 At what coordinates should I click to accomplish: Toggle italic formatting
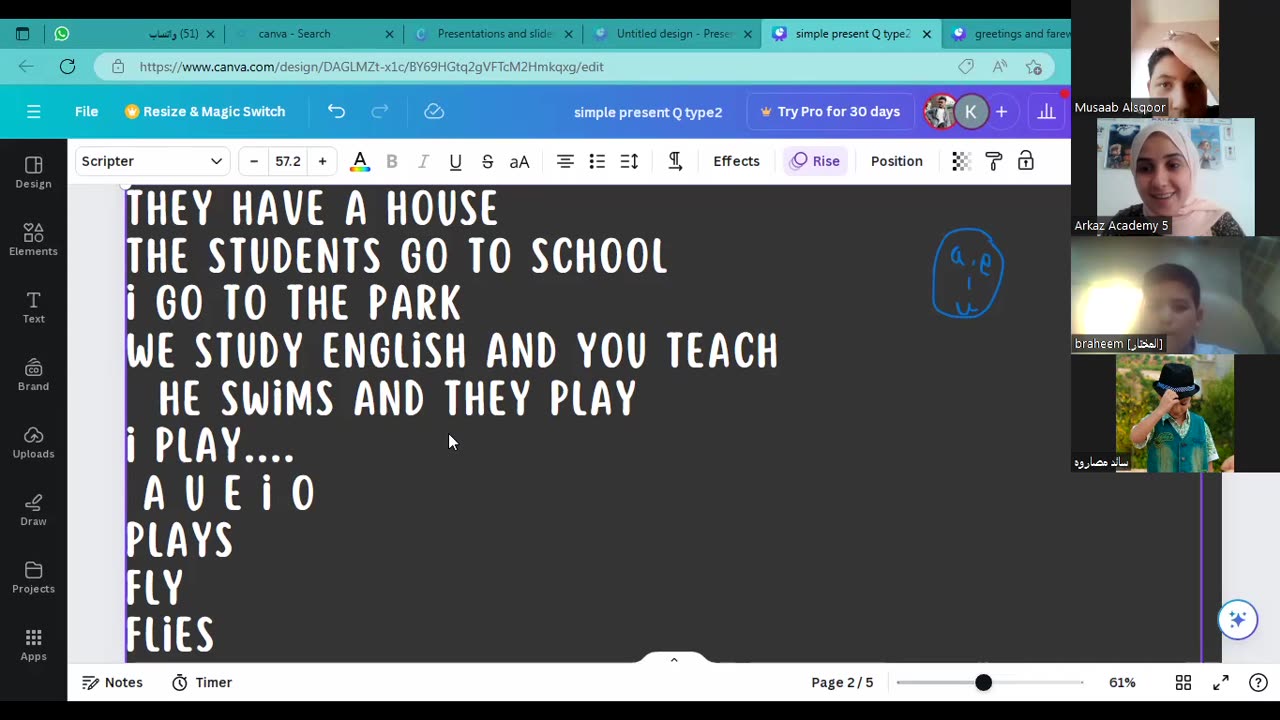(x=423, y=161)
